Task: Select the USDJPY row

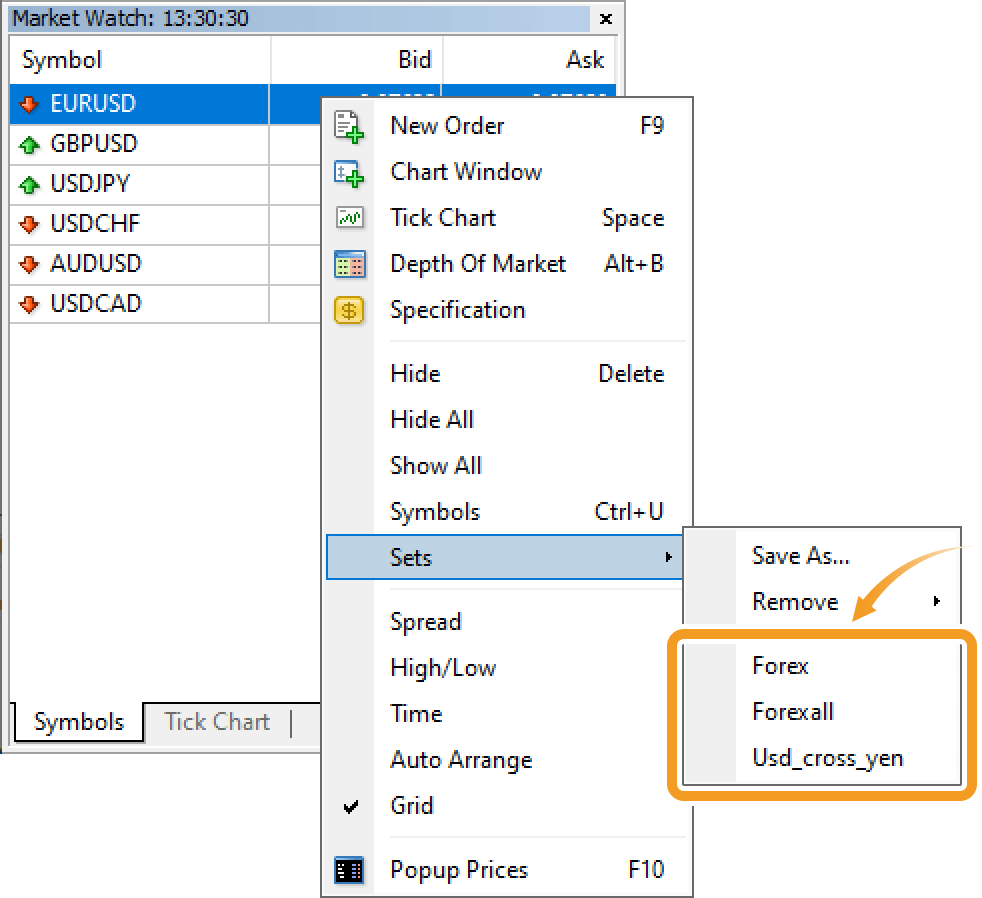Action: coord(165,184)
